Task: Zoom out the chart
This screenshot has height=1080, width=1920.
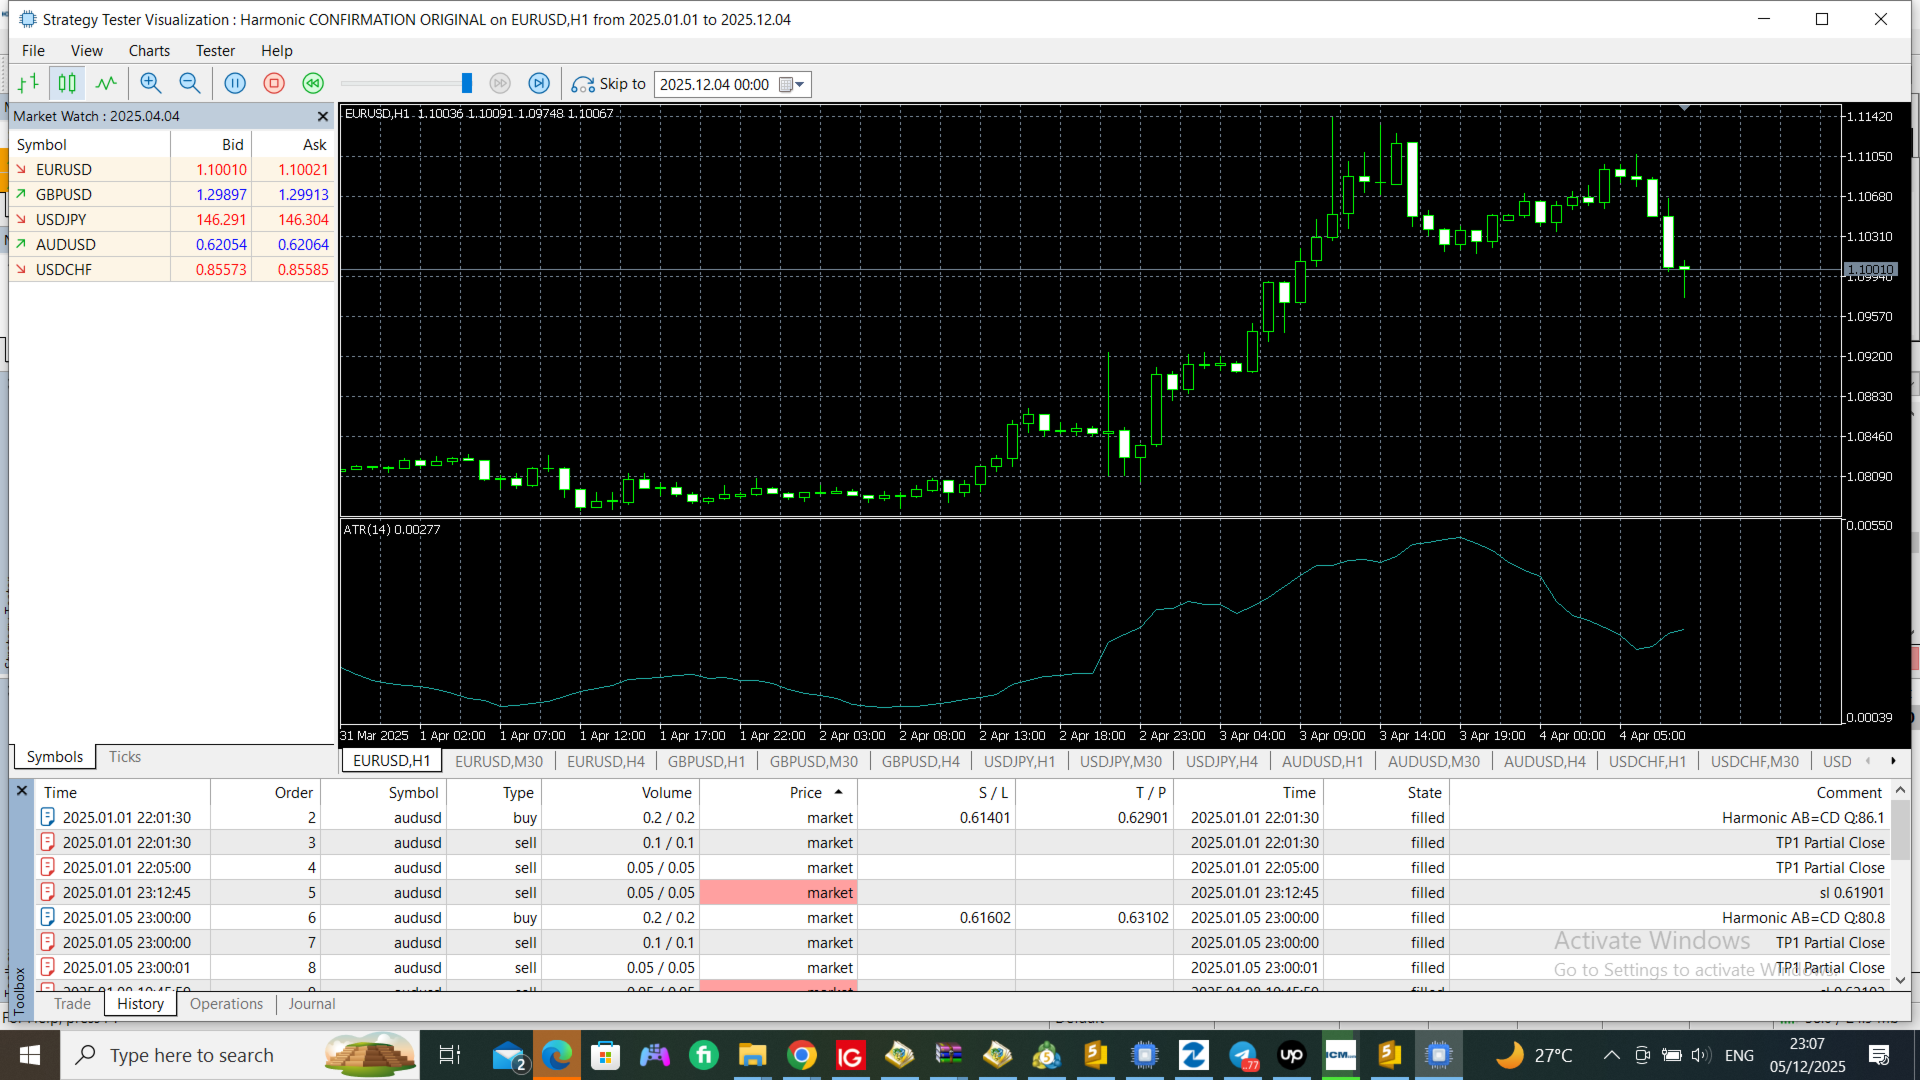Action: pyautogui.click(x=189, y=84)
